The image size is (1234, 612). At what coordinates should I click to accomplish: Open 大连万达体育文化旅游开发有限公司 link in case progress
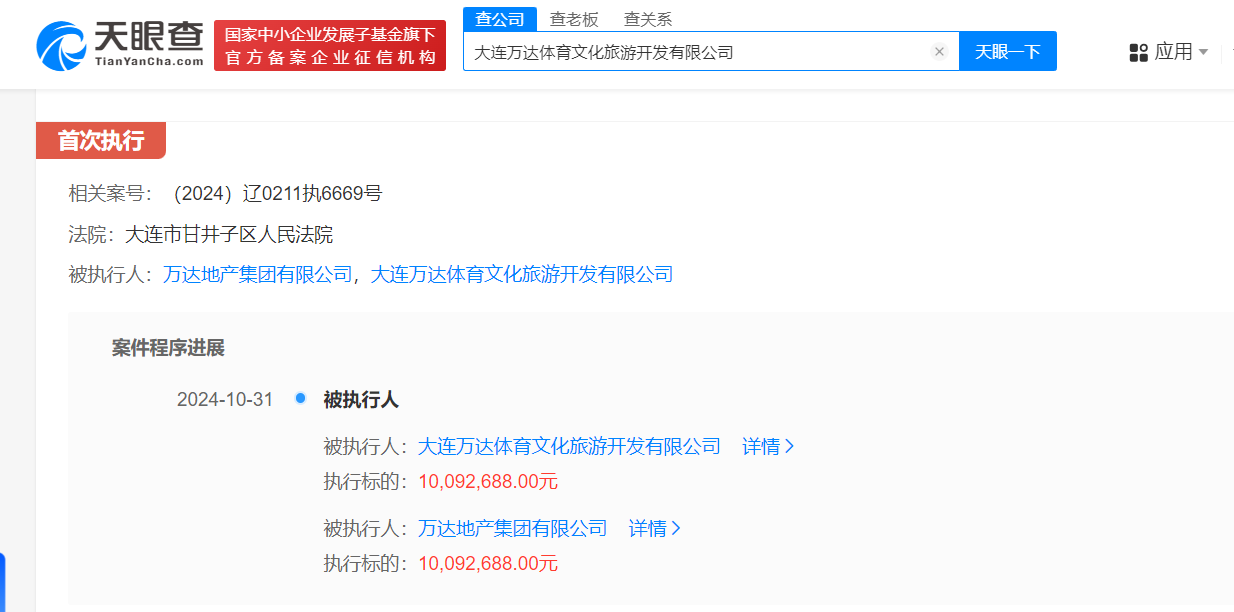click(569, 446)
